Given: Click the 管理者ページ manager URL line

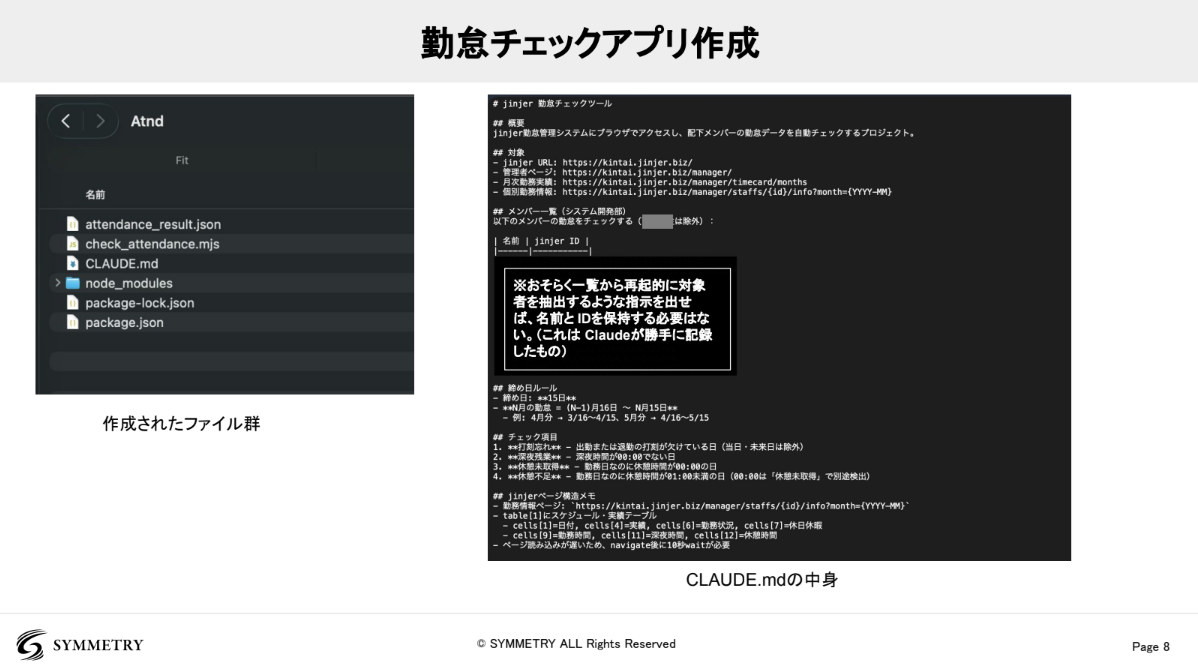Looking at the screenshot, I should [612, 173].
